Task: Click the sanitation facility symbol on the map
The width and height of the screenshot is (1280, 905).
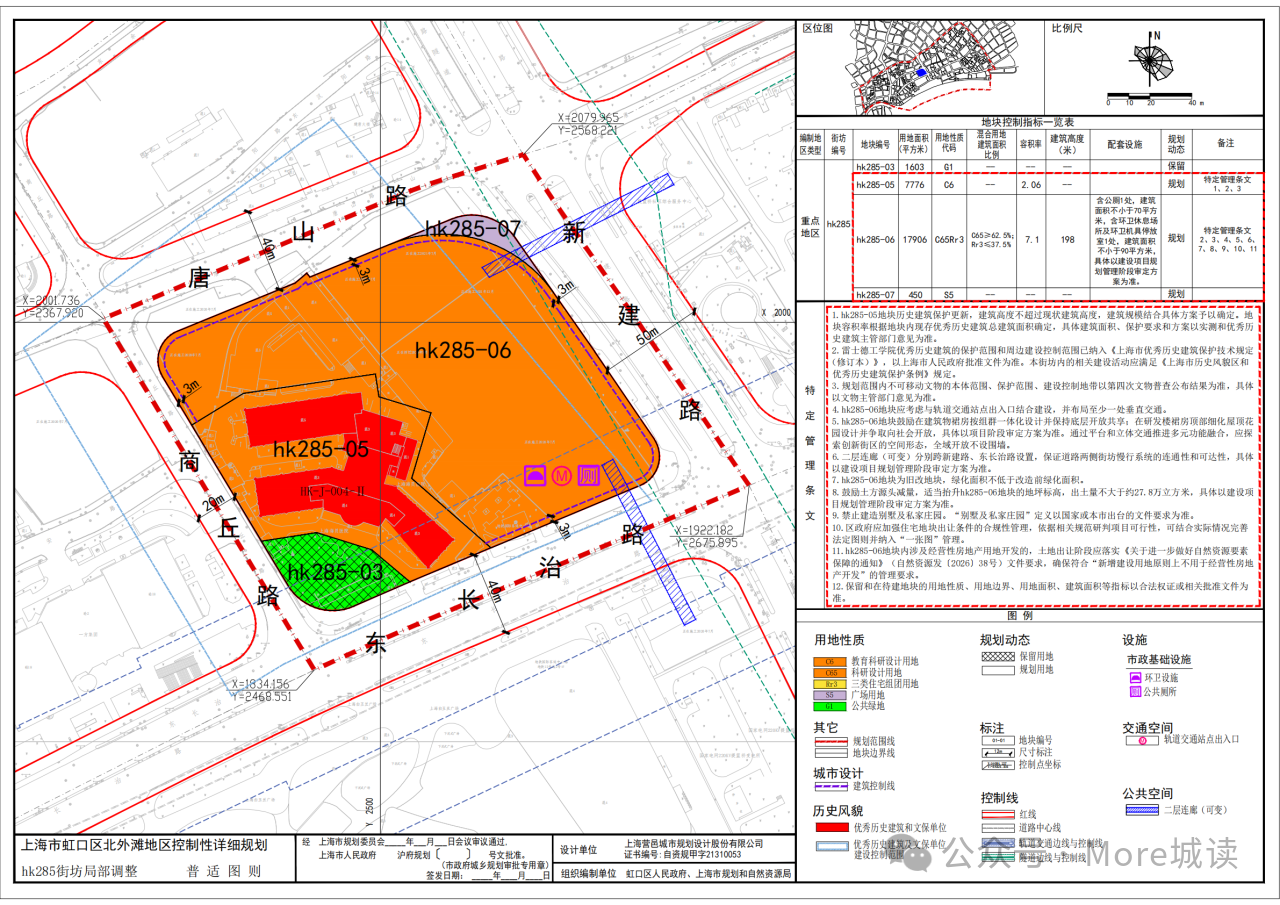Action: coord(536,476)
